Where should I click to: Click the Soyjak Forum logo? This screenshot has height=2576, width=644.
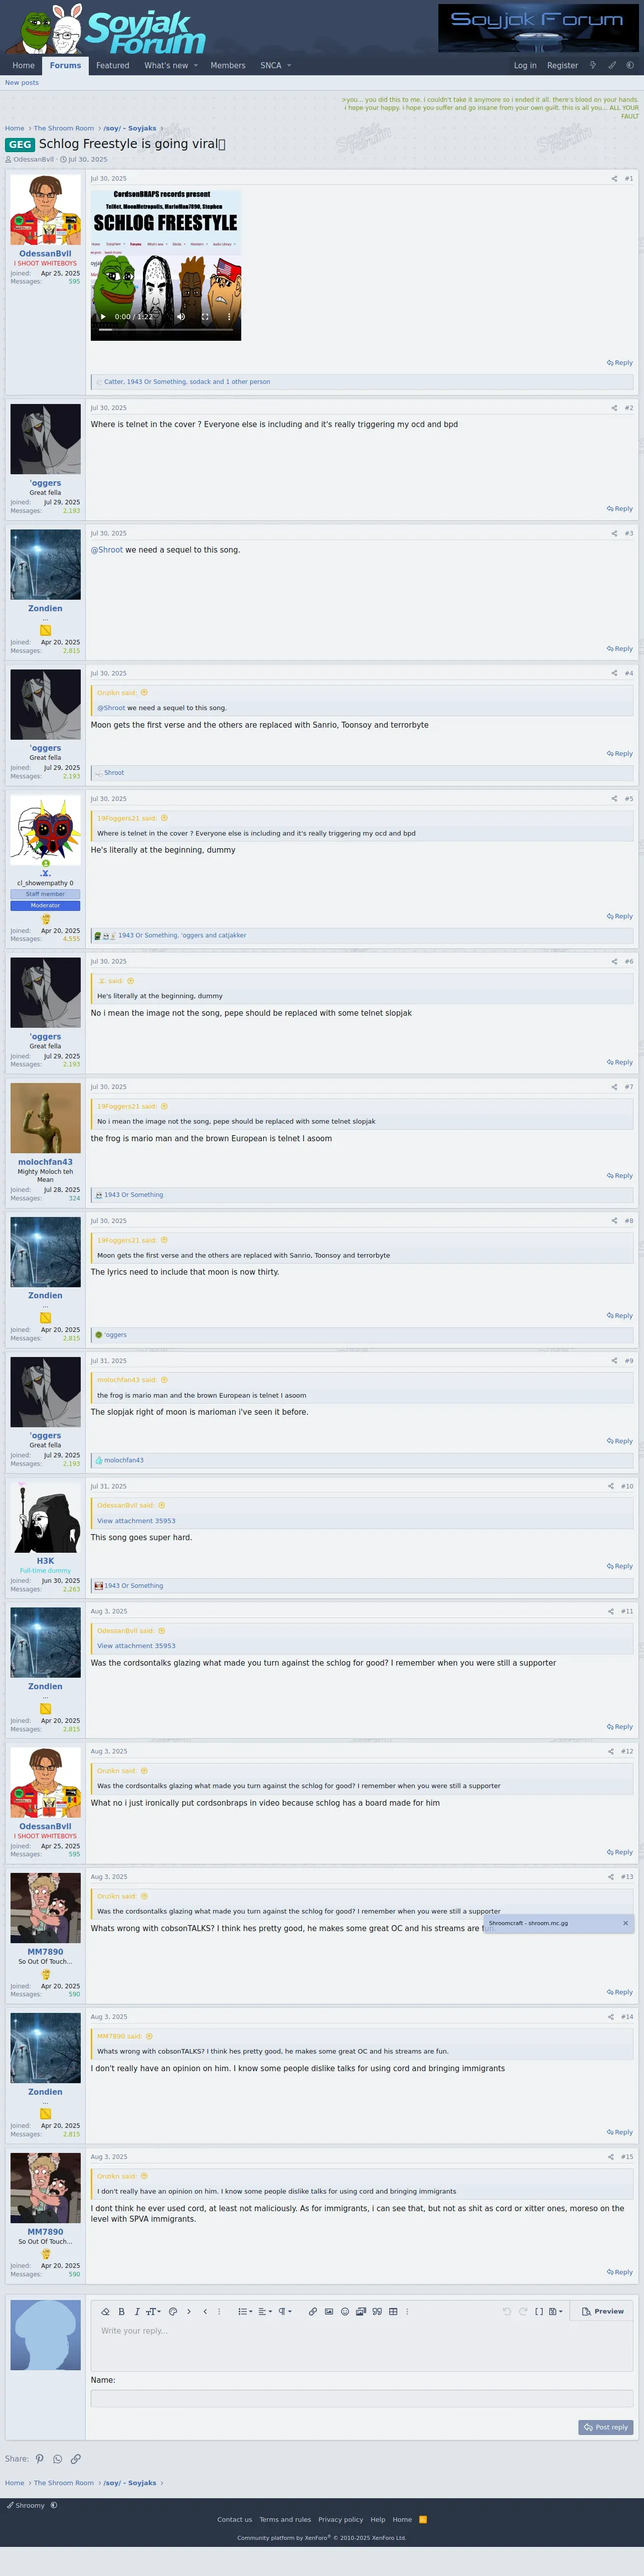105,30
